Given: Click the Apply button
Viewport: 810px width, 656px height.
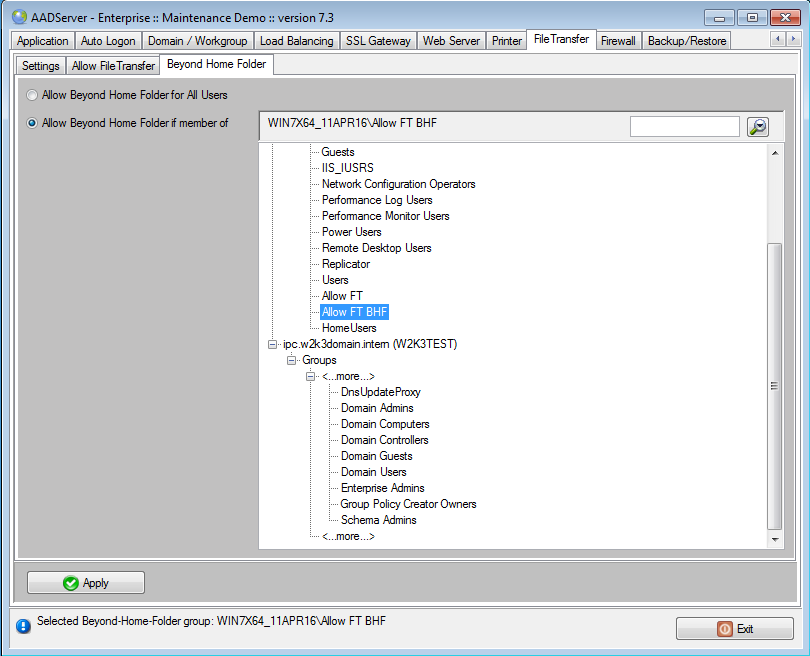Looking at the screenshot, I should pos(86,583).
